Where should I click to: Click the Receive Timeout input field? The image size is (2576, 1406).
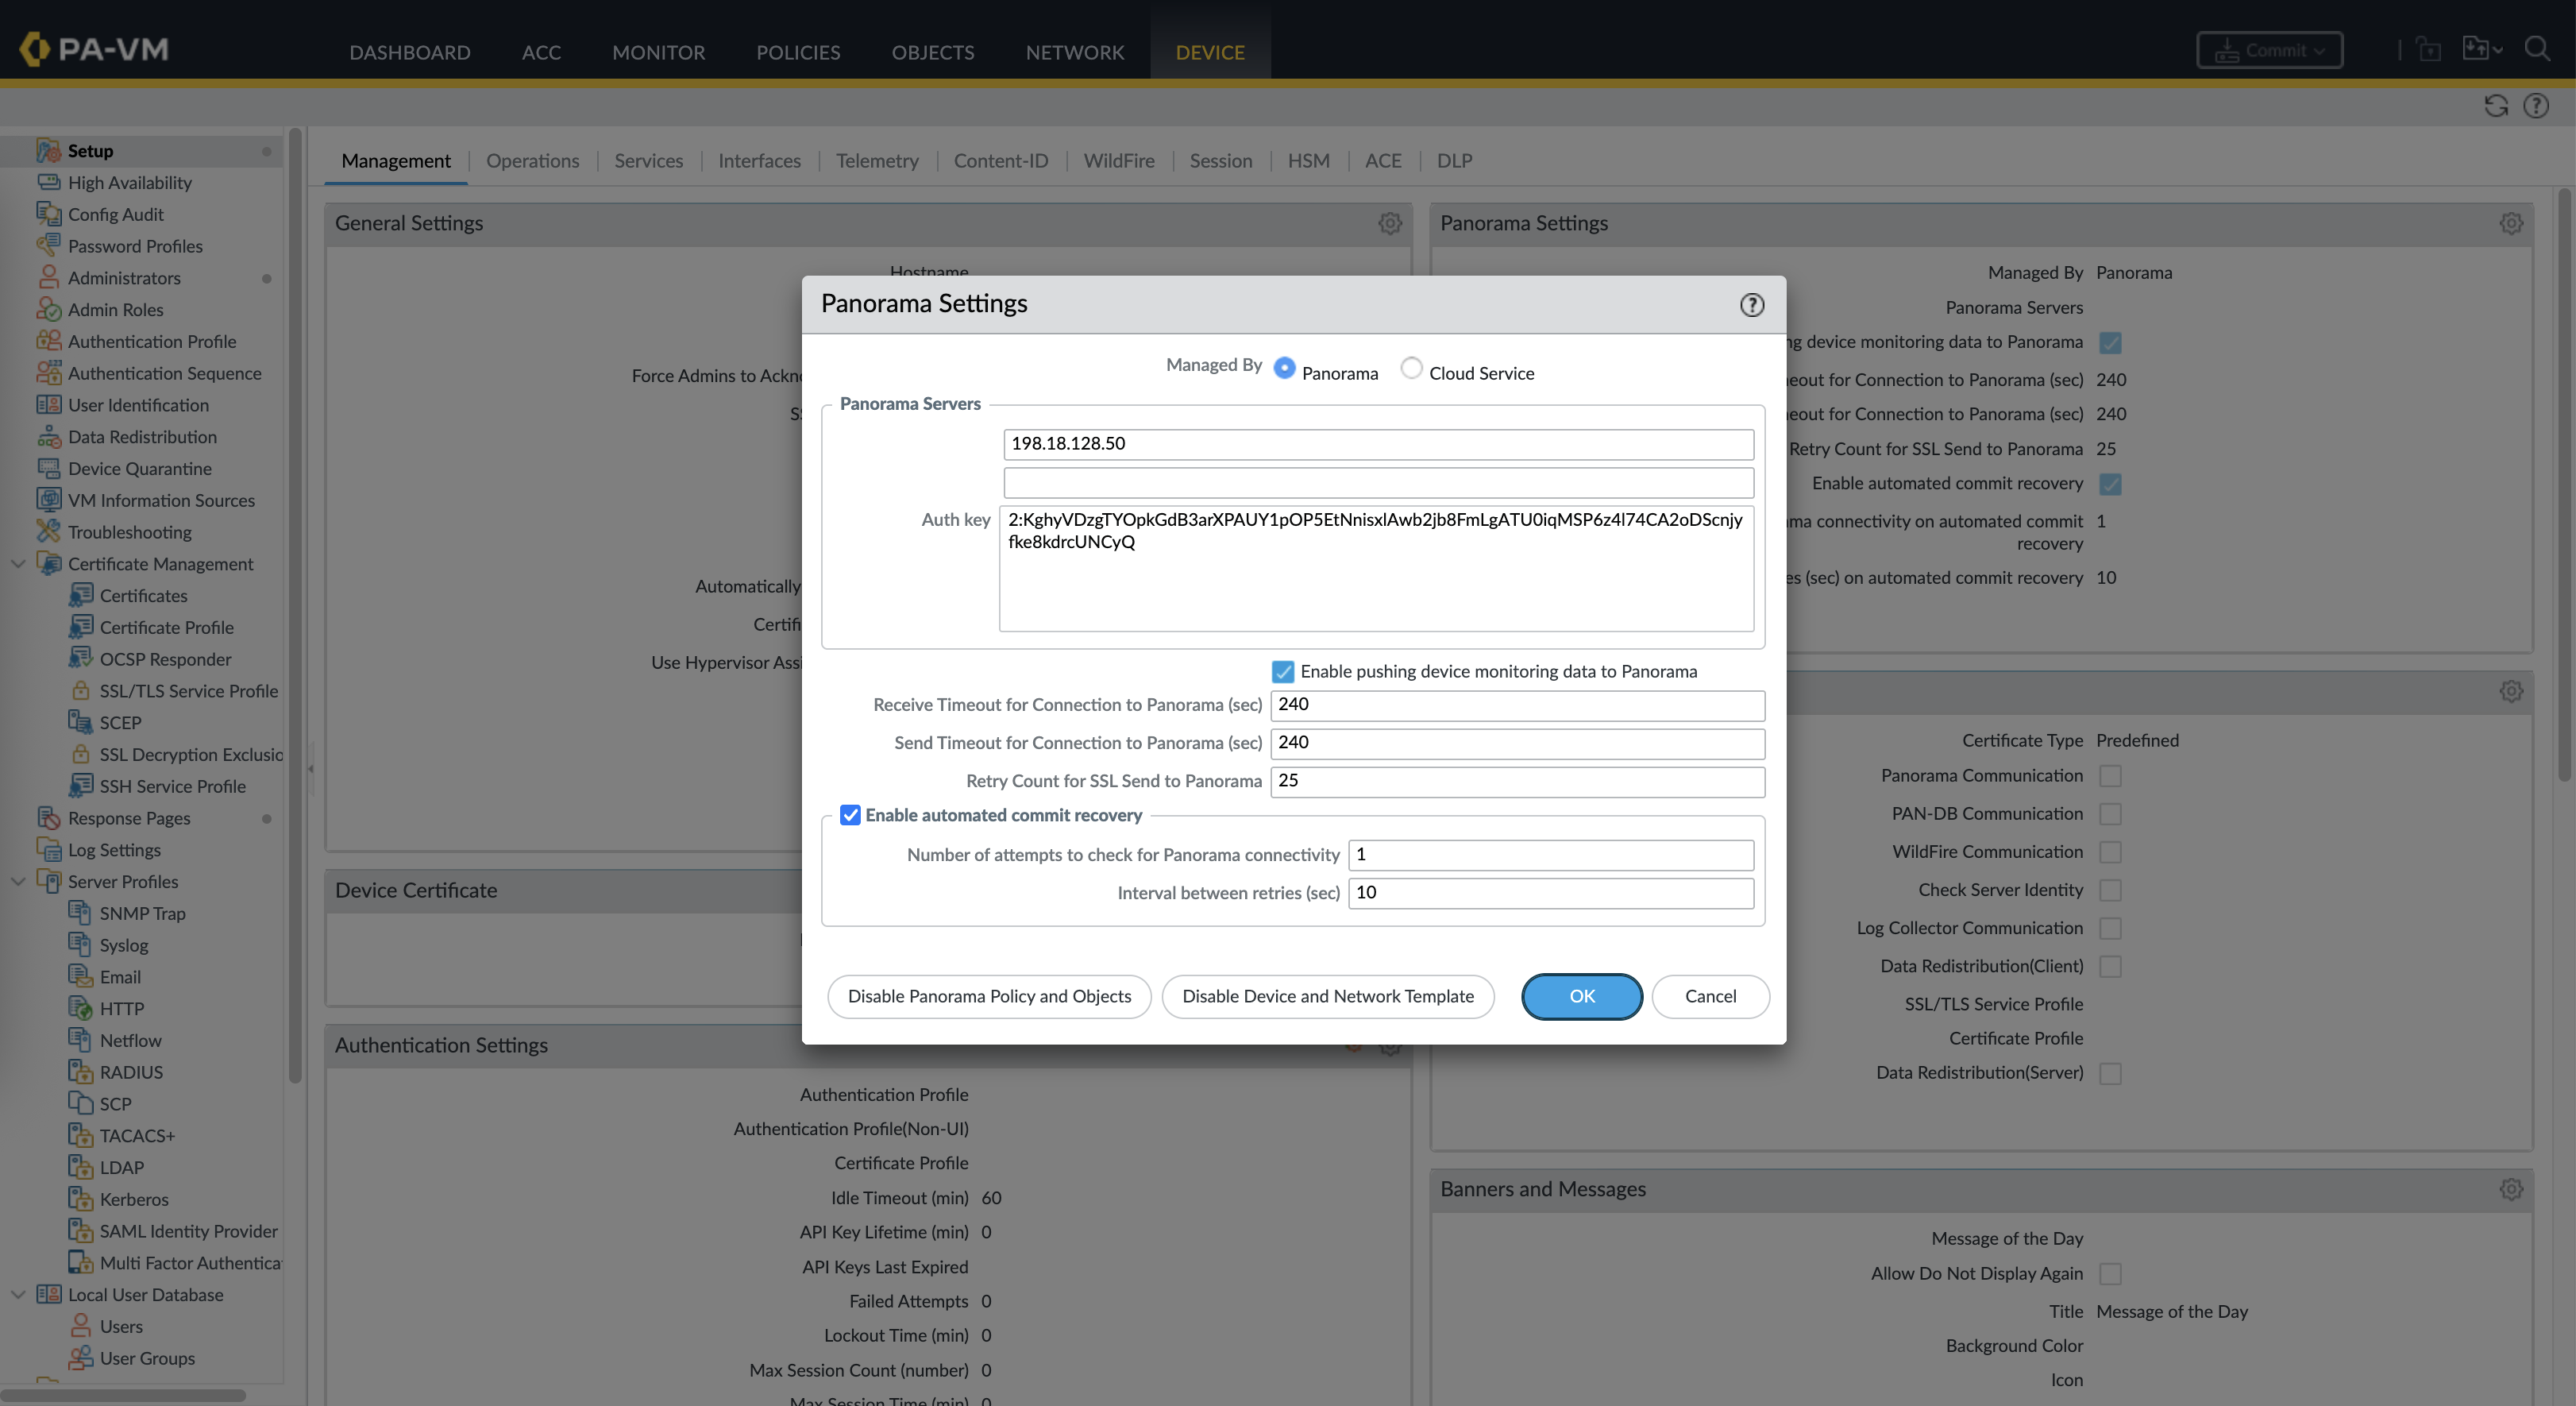(1516, 705)
